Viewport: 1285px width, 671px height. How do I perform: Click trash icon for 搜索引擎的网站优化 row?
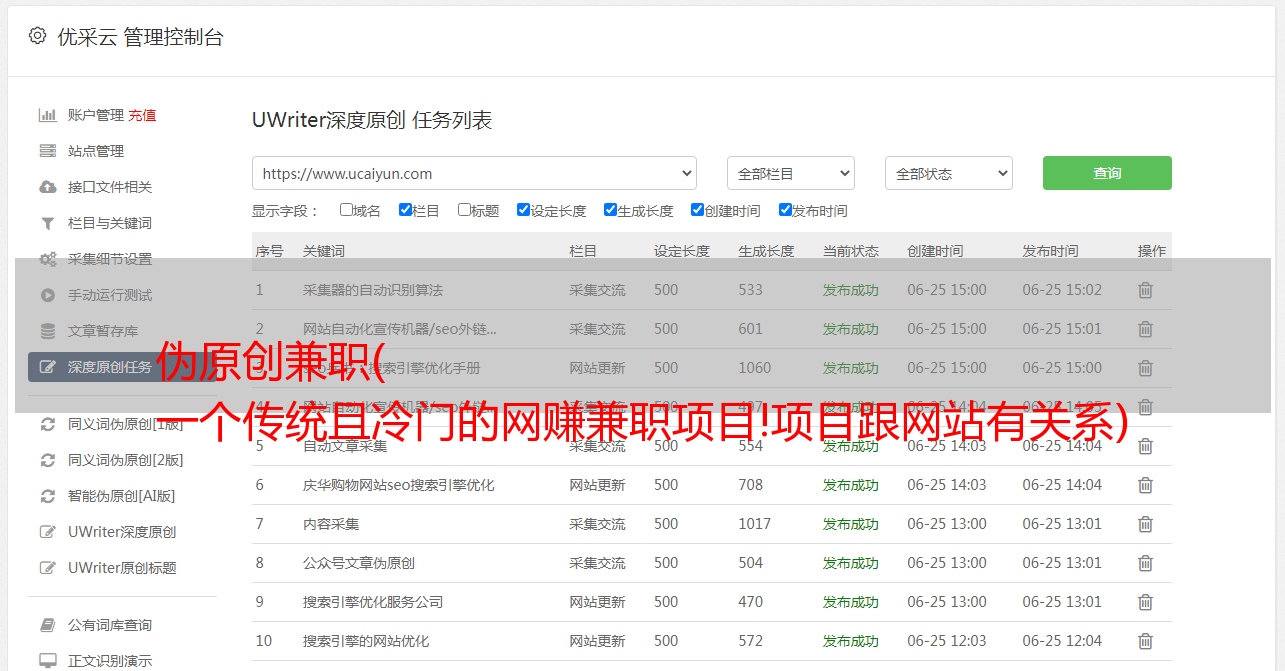1145,641
